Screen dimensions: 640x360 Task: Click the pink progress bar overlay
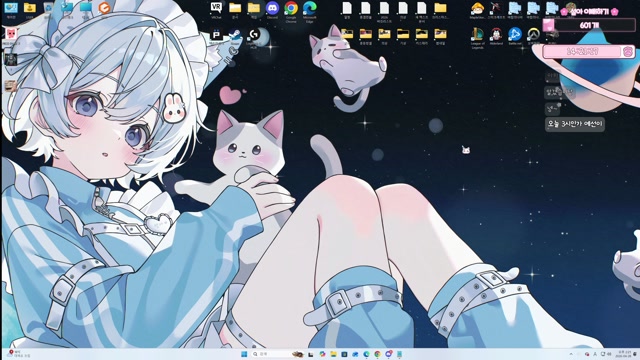[x=589, y=51]
